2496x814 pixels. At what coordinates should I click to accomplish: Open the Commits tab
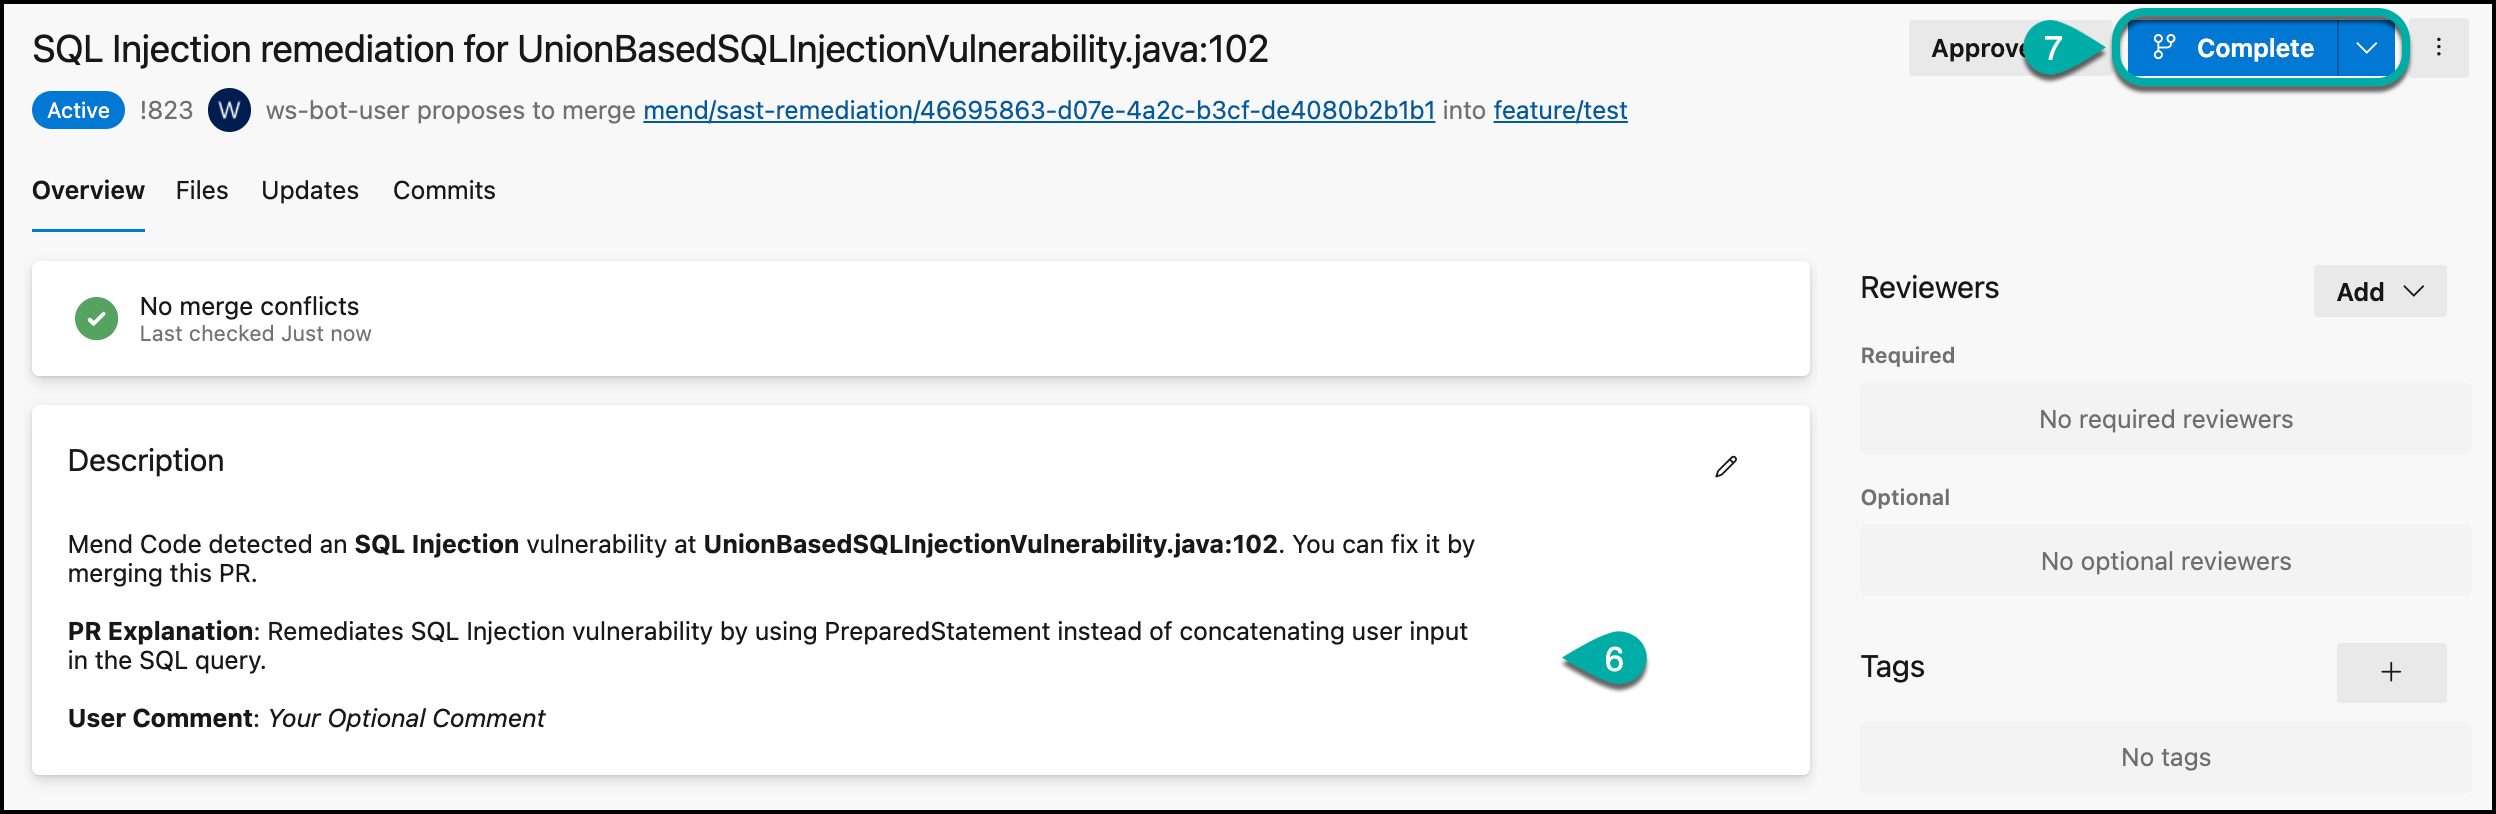[444, 190]
